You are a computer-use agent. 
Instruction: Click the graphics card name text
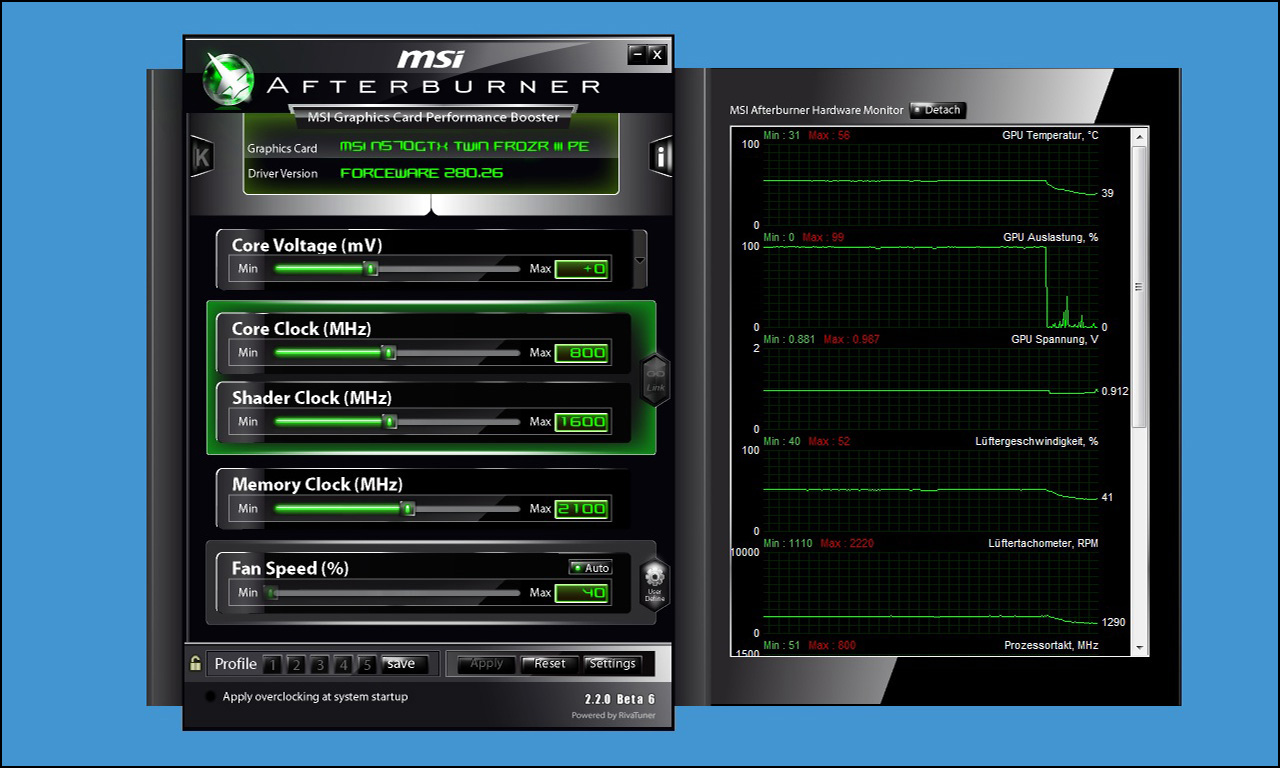coord(465,146)
